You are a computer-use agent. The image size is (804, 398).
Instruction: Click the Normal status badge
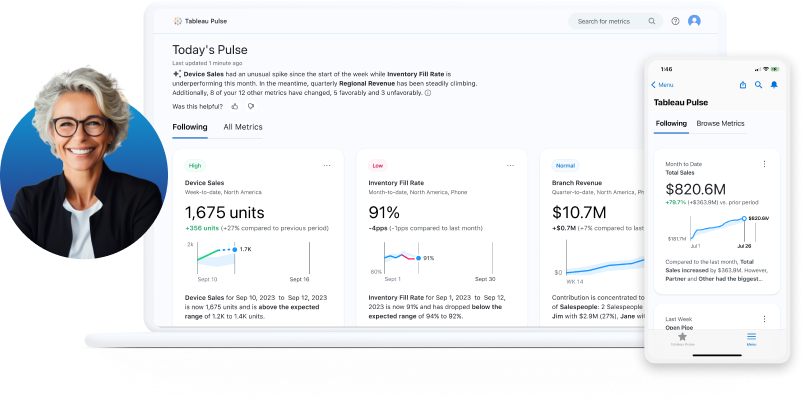pyautogui.click(x=566, y=166)
